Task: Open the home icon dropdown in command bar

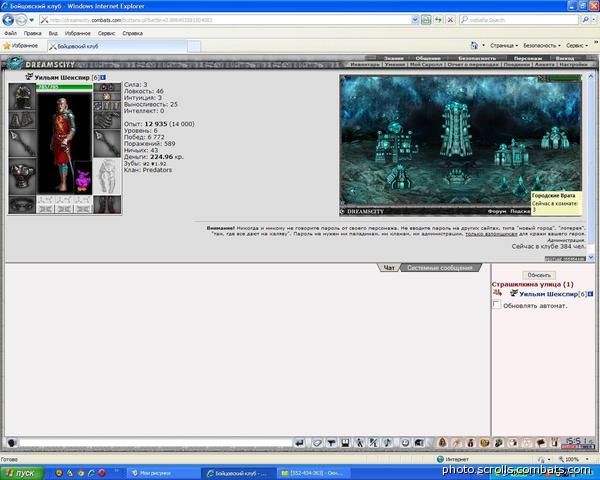Action: [483, 46]
